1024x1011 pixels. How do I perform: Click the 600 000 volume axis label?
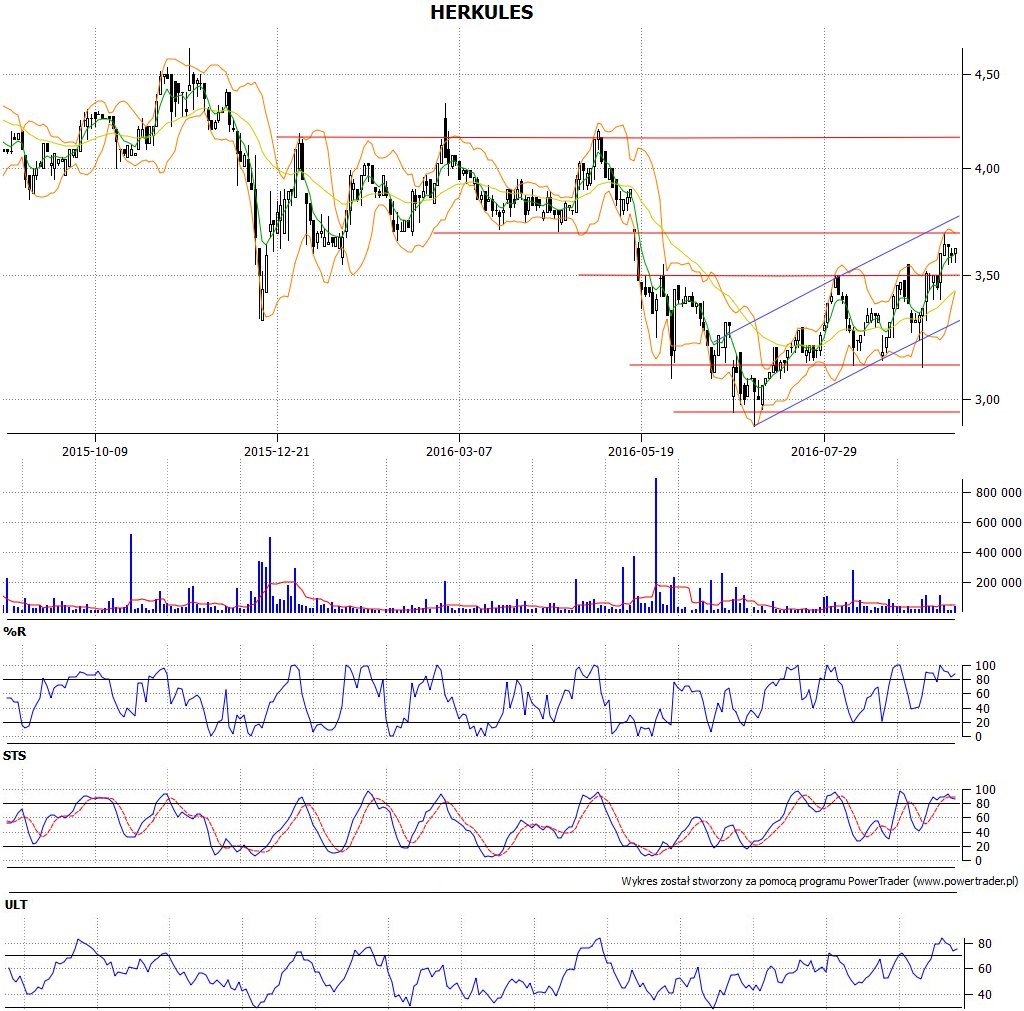[998, 522]
